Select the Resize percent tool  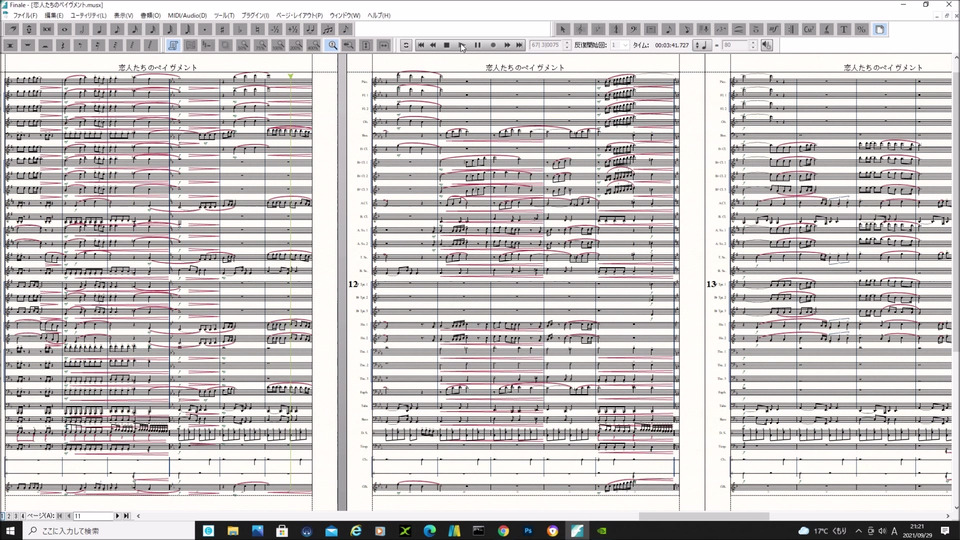click(x=861, y=29)
